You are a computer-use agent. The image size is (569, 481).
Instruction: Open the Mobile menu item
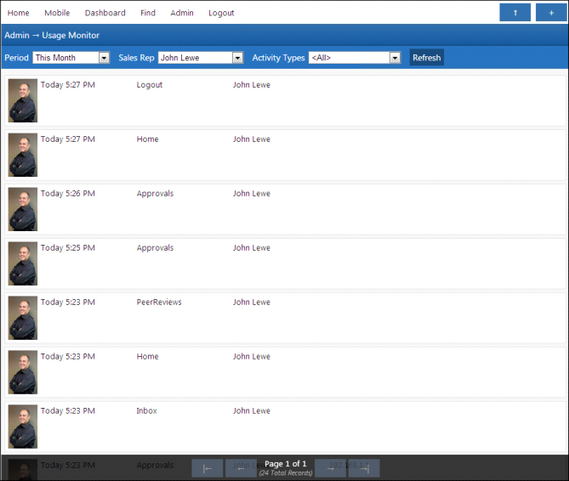[x=57, y=13]
